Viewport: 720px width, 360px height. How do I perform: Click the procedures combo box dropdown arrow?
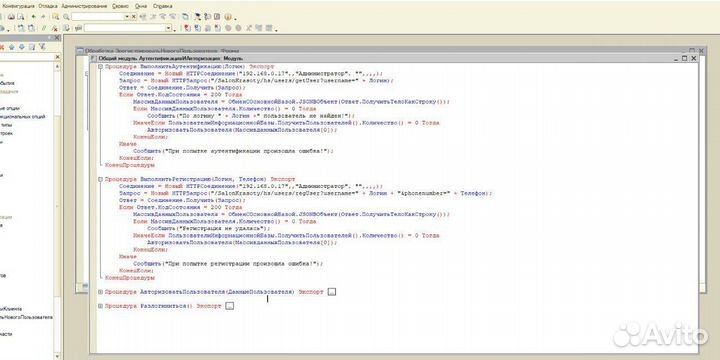169,28
